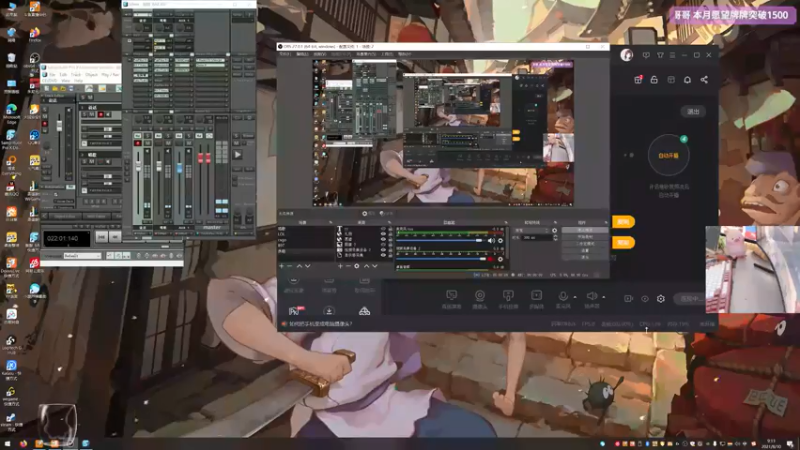This screenshot has width=800, height=450.
Task: Open the live app message icon
Action: click(x=646, y=55)
